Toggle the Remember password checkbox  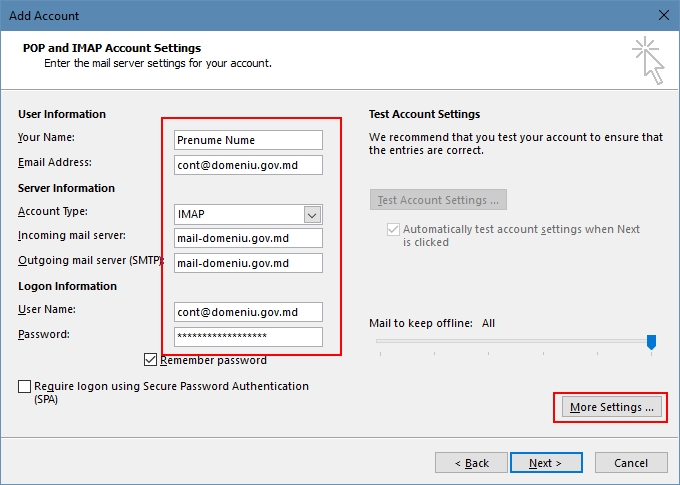point(151,360)
